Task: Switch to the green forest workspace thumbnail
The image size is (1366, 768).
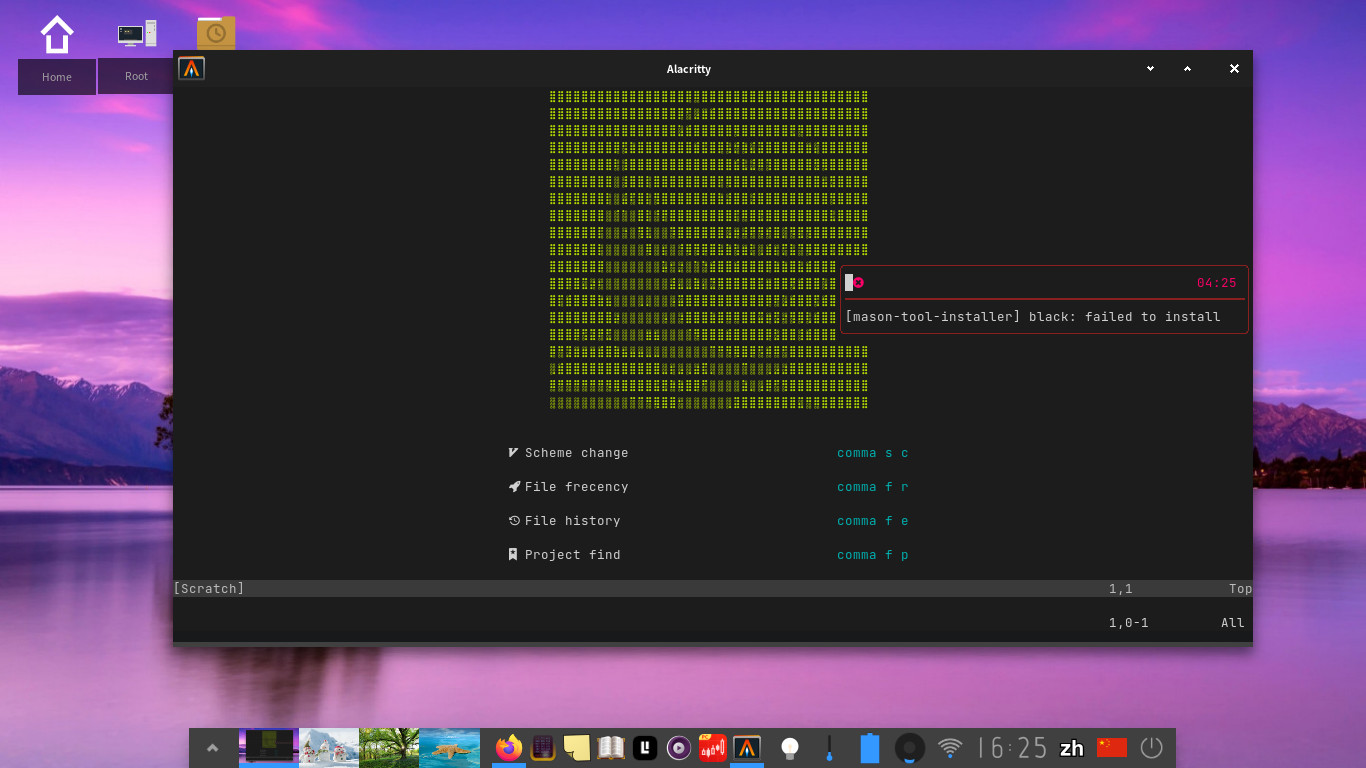Action: coord(389,747)
